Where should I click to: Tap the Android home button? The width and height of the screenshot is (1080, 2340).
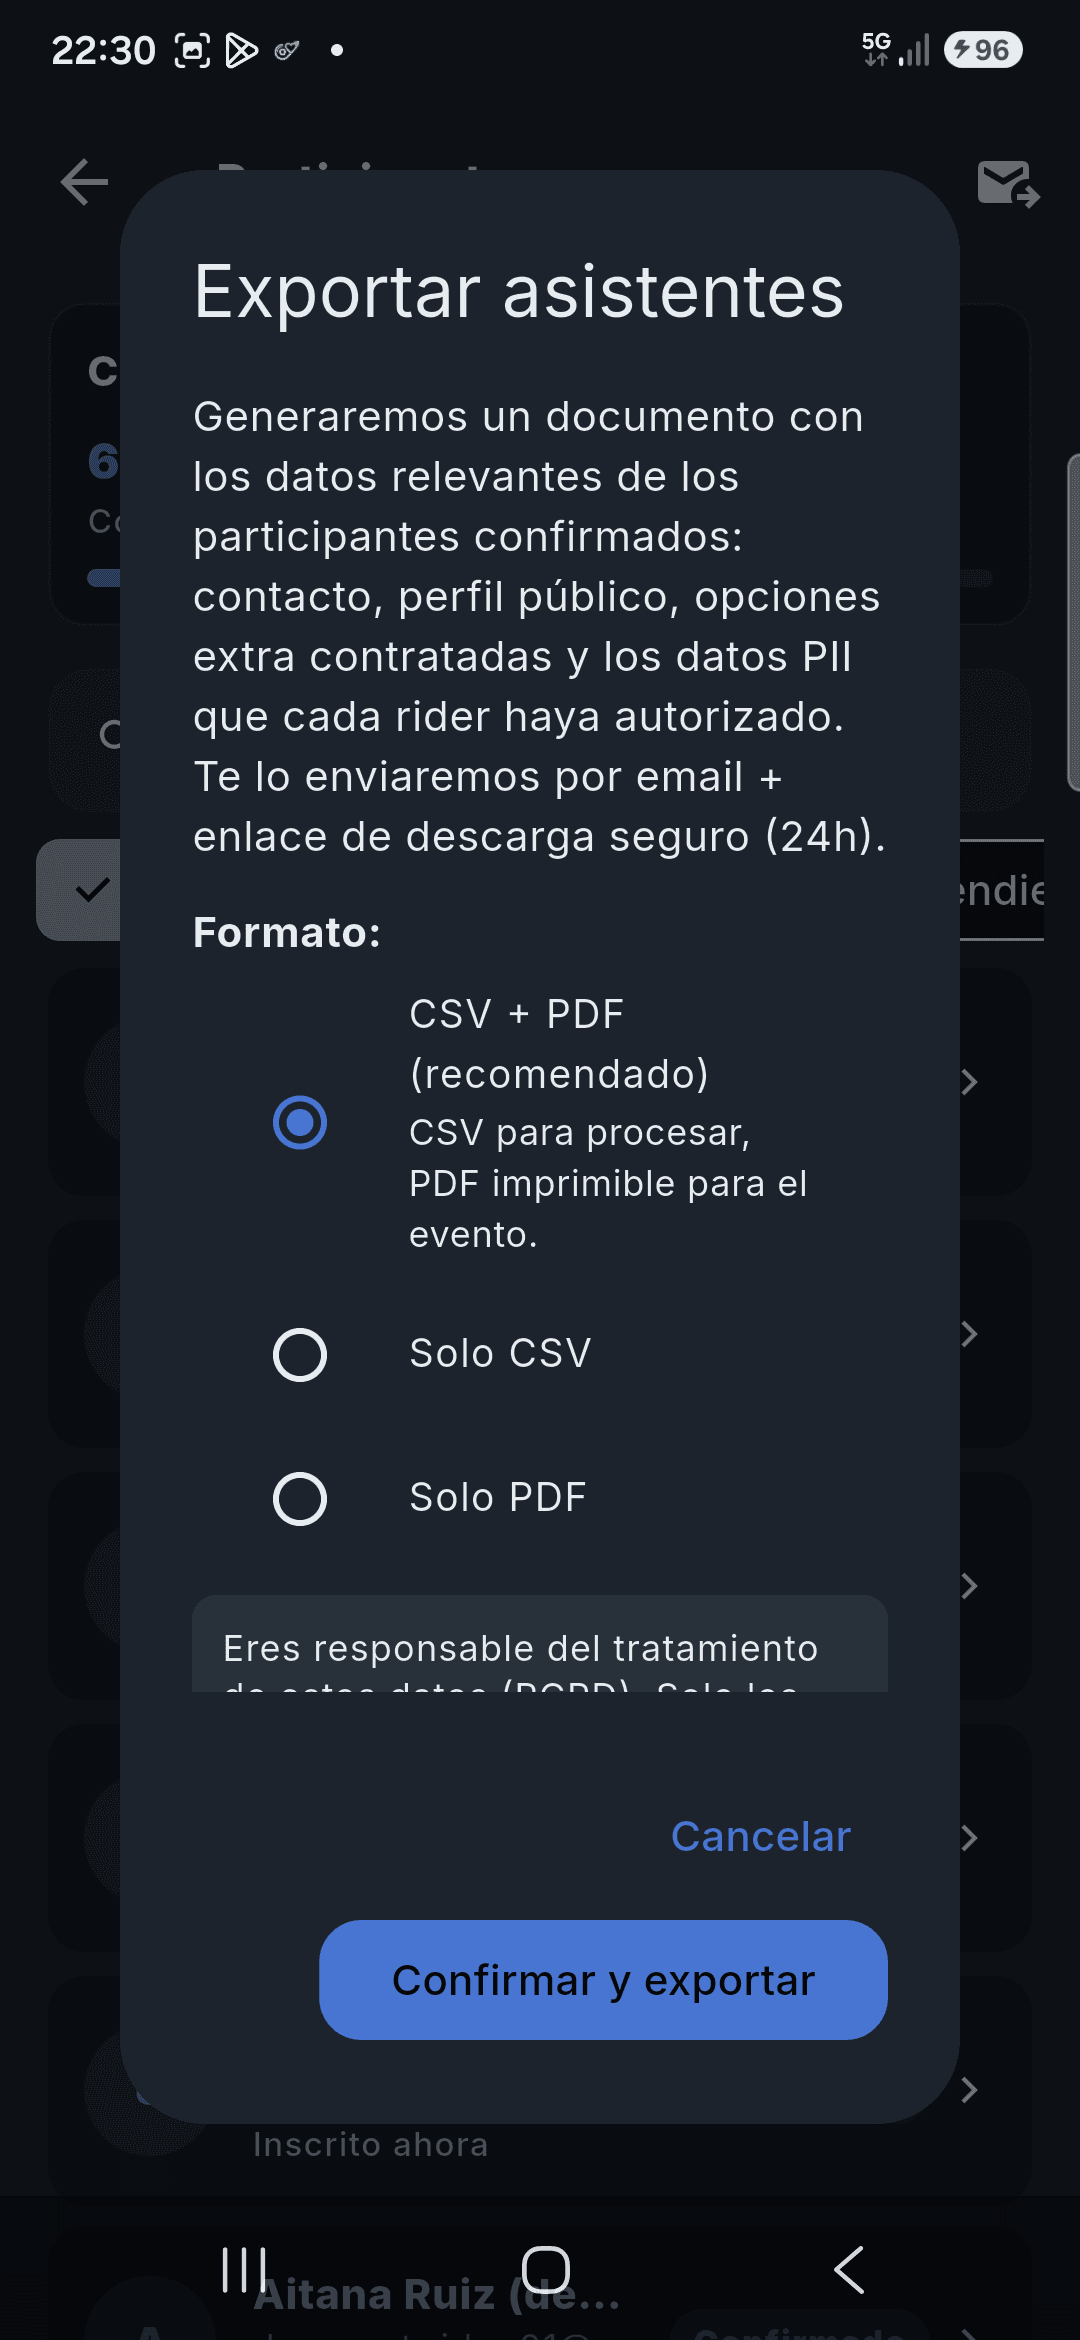546,2270
